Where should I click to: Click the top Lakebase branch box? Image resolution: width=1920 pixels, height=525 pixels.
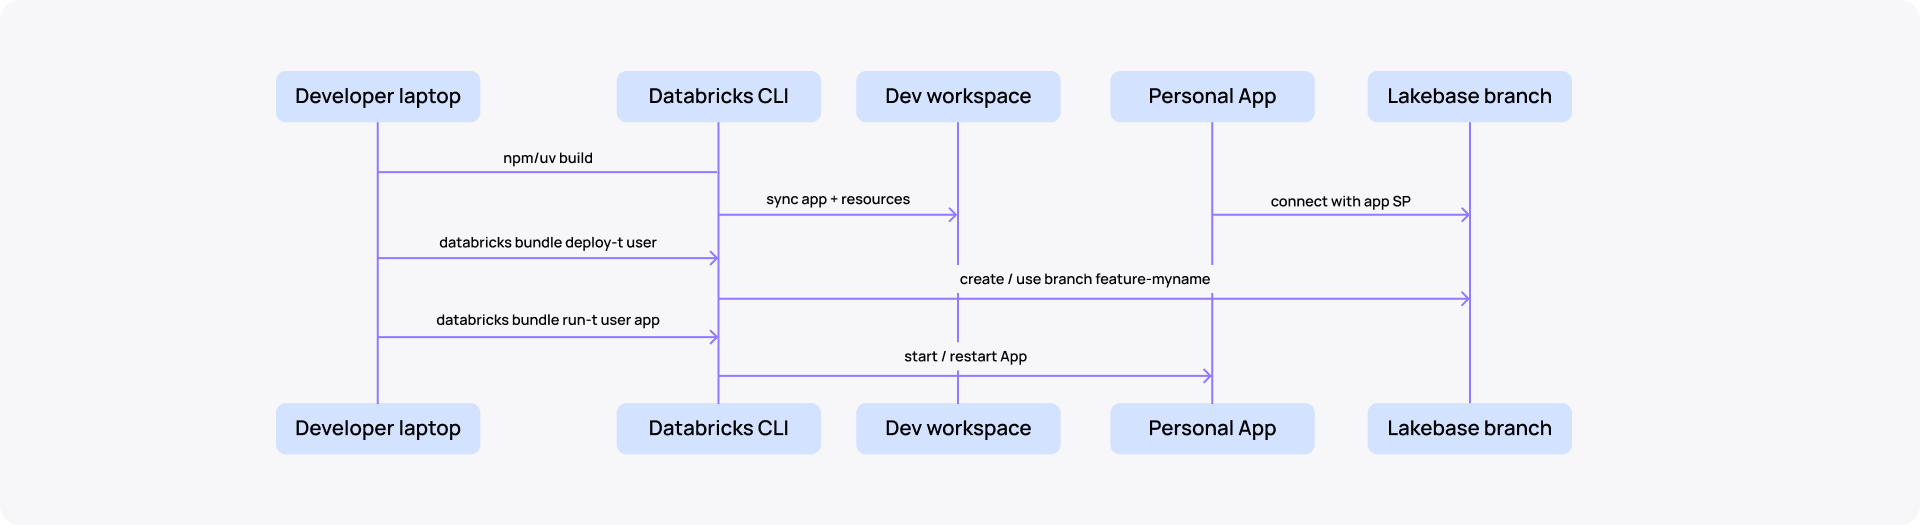pos(1469,96)
